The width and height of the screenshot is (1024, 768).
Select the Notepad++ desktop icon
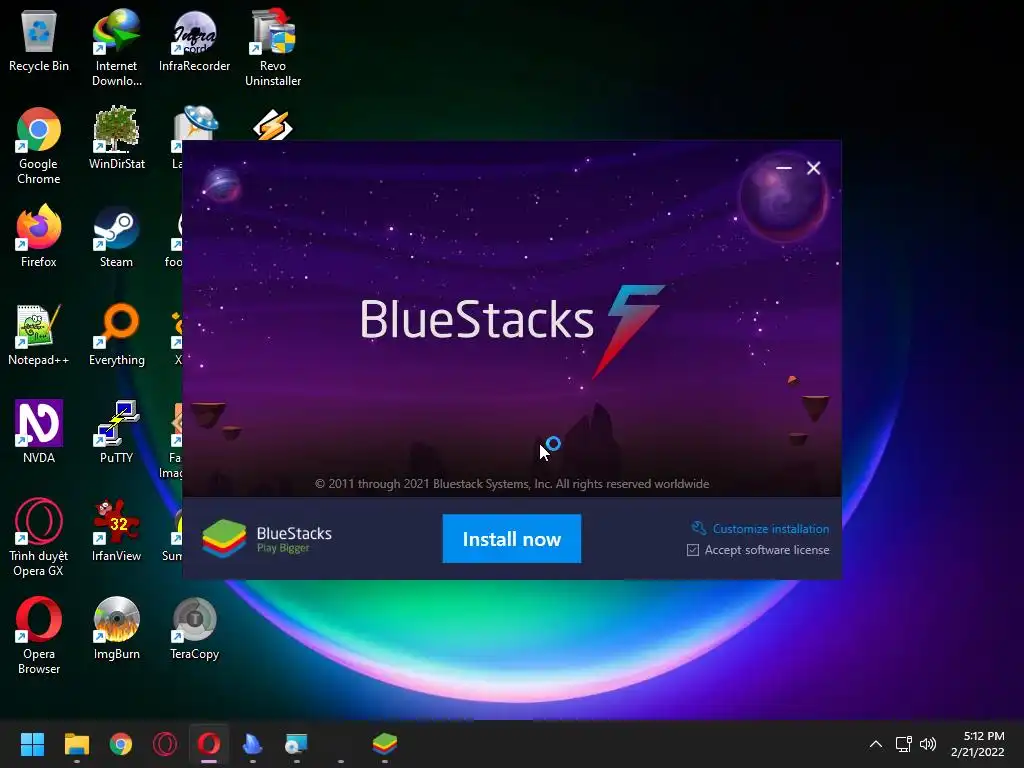[x=39, y=335]
